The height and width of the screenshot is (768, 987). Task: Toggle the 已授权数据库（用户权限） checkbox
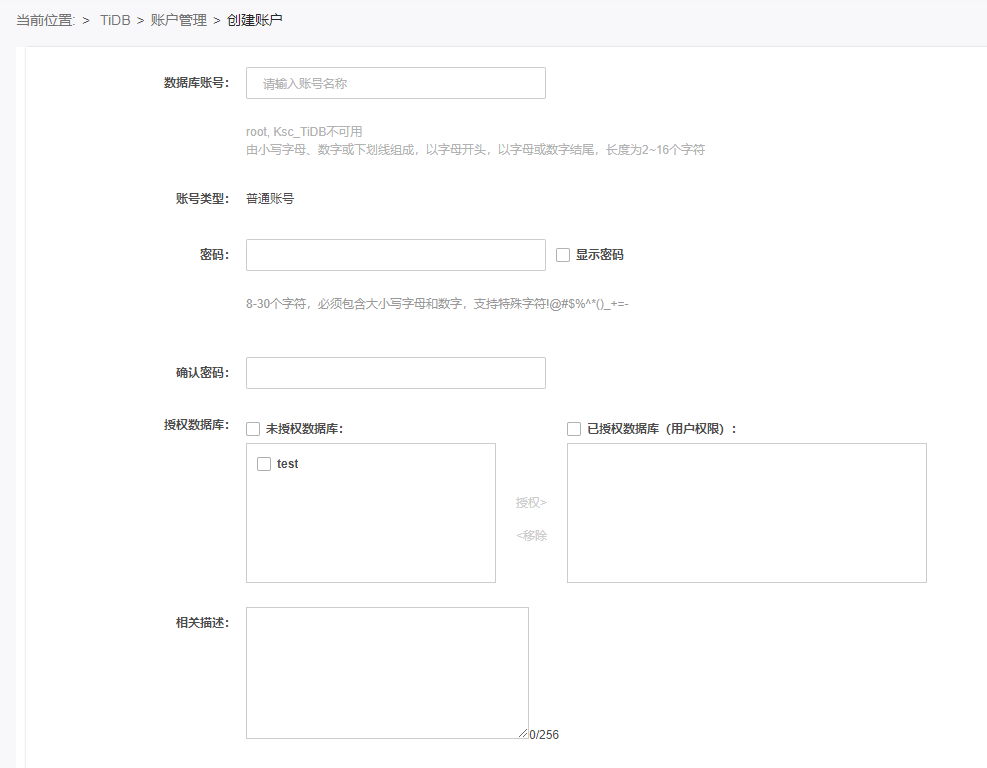pyautogui.click(x=574, y=429)
